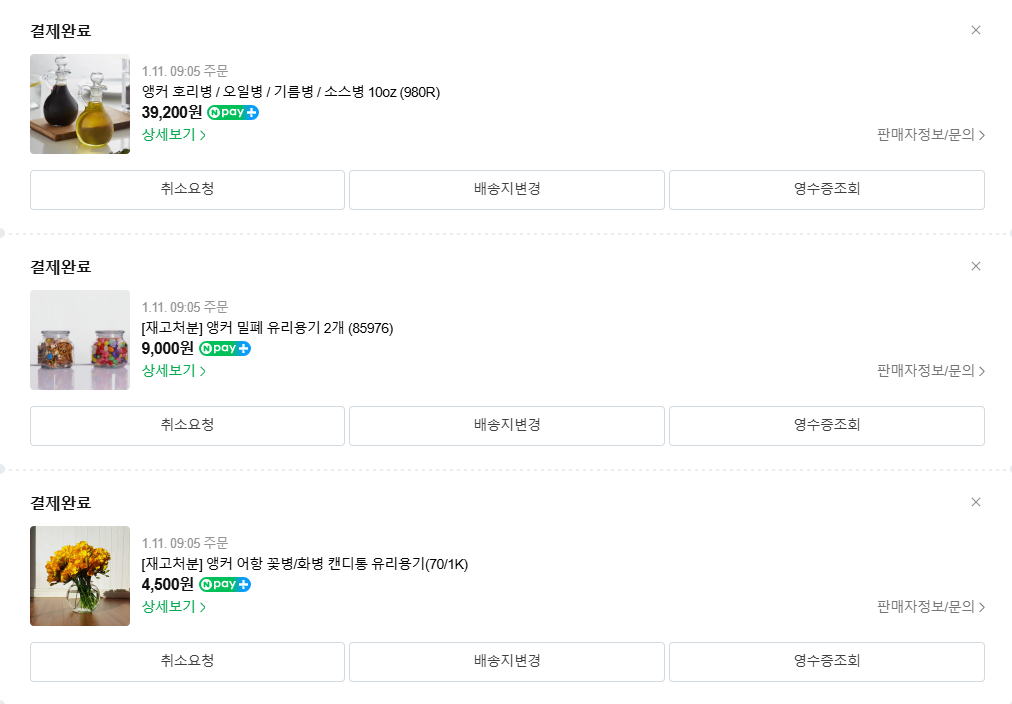Open 판매자정보/문의 for the 밀폐 유리용기 order
This screenshot has width=1012, height=704.
(x=931, y=371)
